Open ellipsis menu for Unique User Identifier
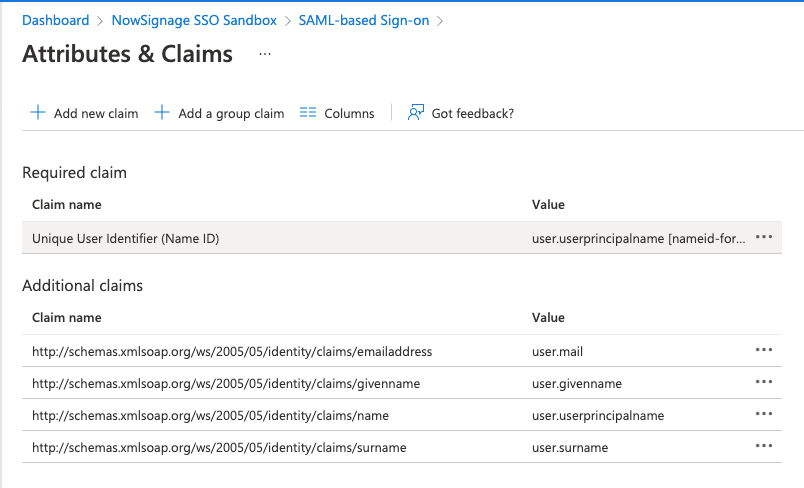Viewport: 804px width, 488px height. click(x=764, y=237)
